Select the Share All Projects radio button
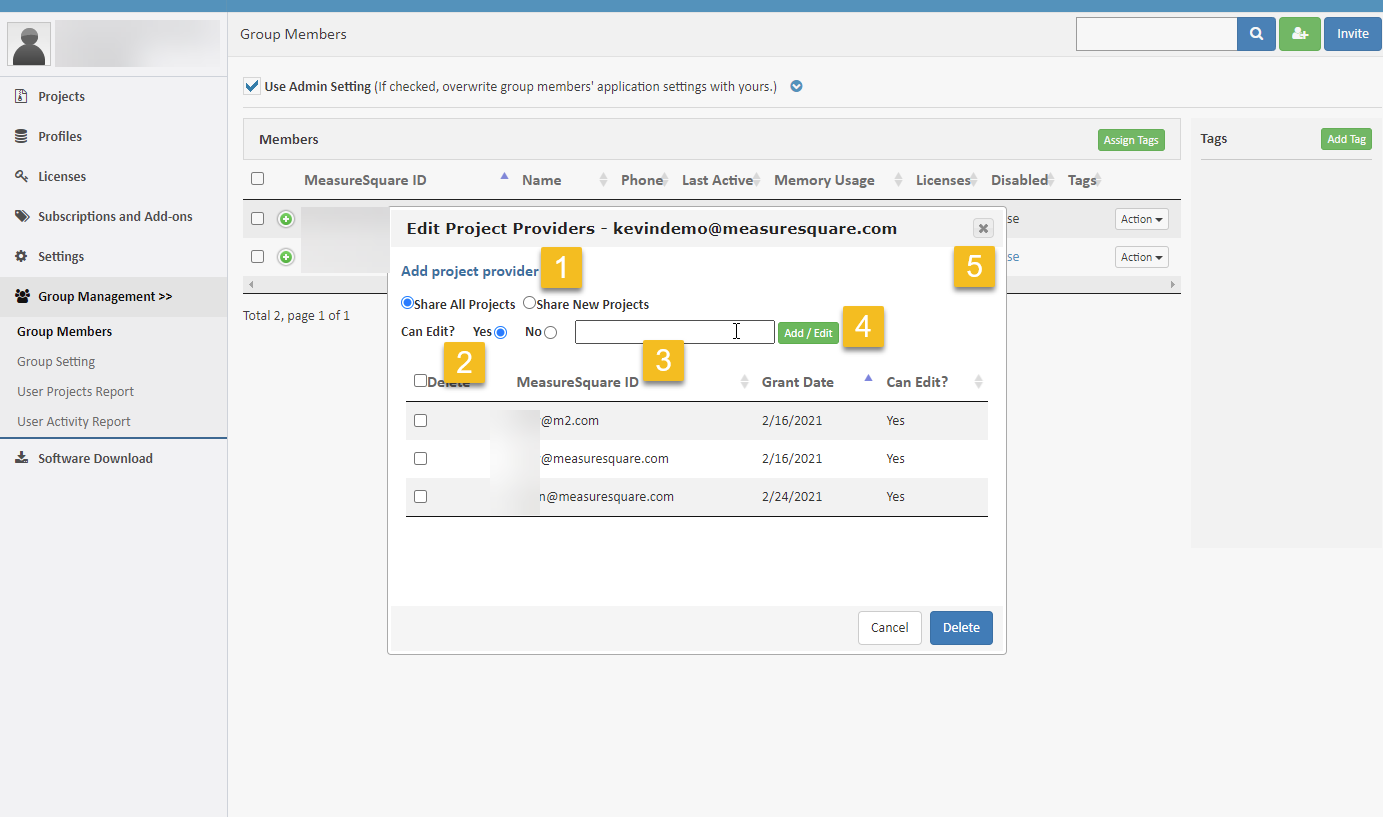 407,303
